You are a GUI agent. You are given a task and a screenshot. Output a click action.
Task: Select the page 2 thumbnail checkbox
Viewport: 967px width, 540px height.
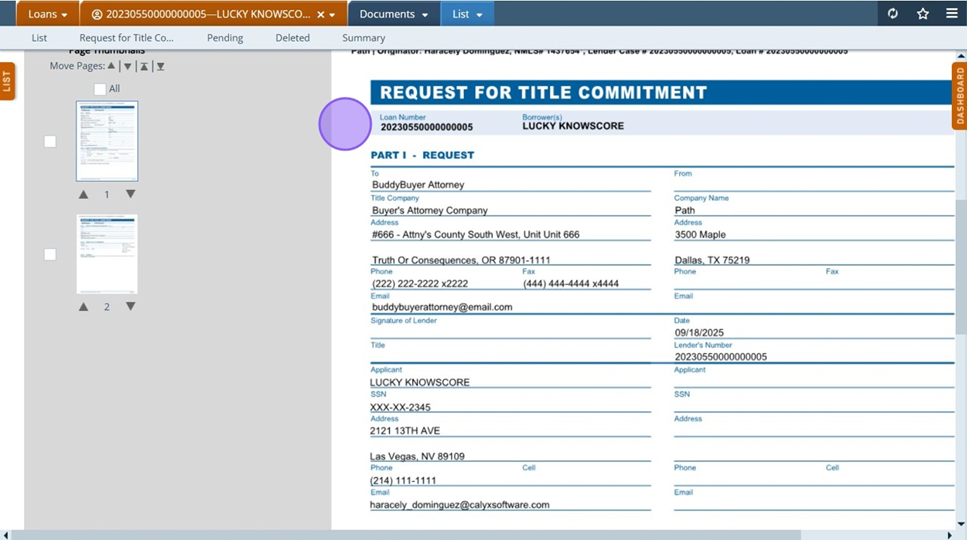click(x=50, y=255)
